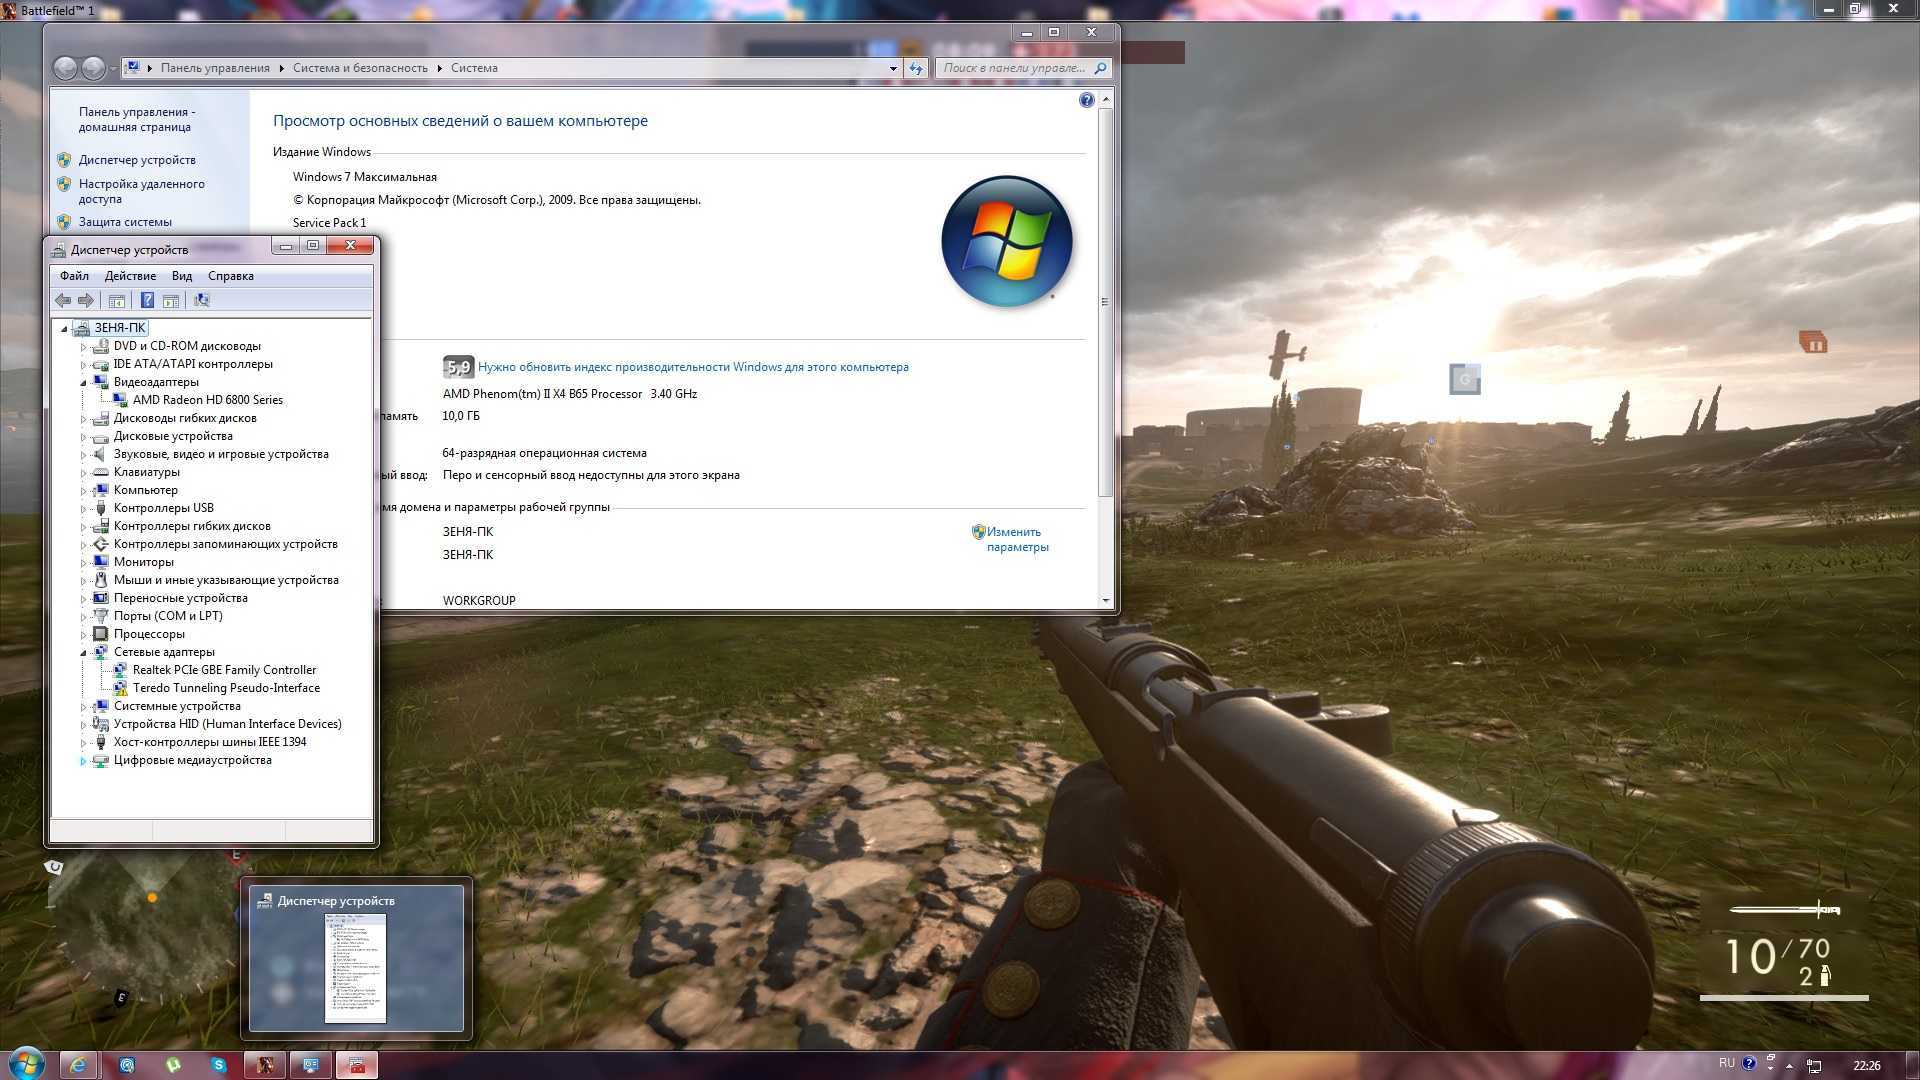This screenshot has height=1080, width=1920.
Task: Open address bar history dropdown arrow
Action: pos(893,68)
